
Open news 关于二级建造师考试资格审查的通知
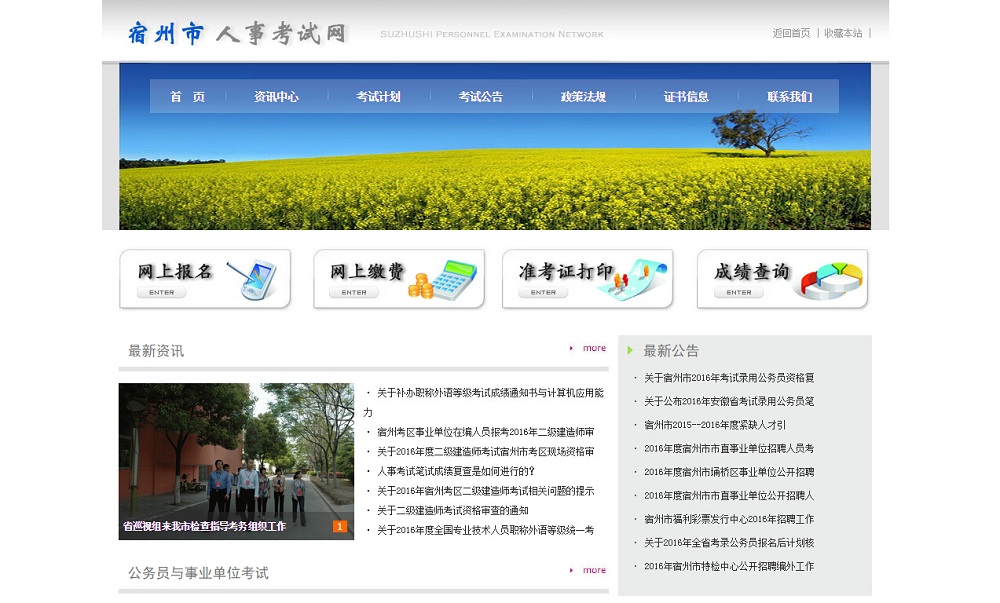pos(452,510)
